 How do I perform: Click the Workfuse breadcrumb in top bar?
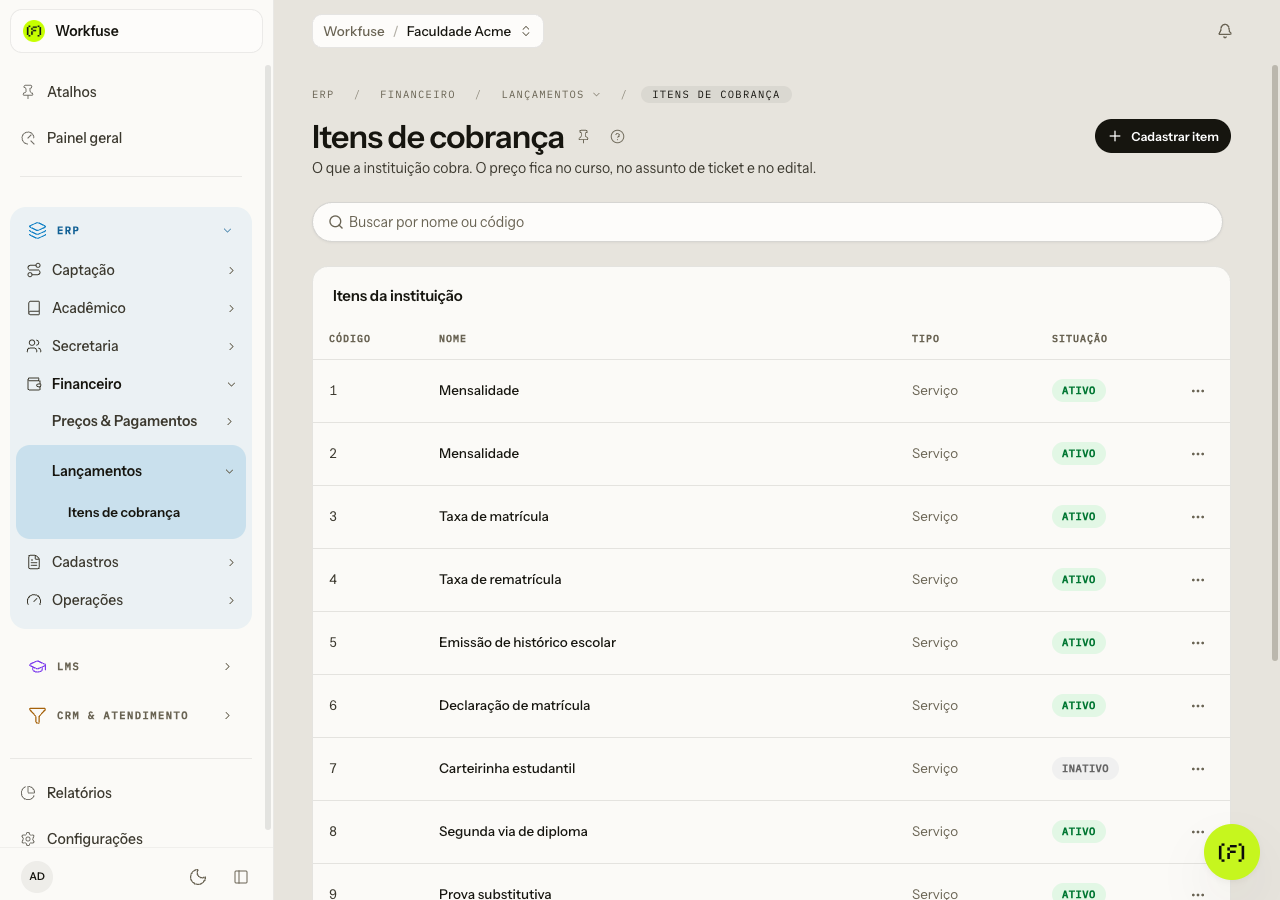tap(354, 31)
